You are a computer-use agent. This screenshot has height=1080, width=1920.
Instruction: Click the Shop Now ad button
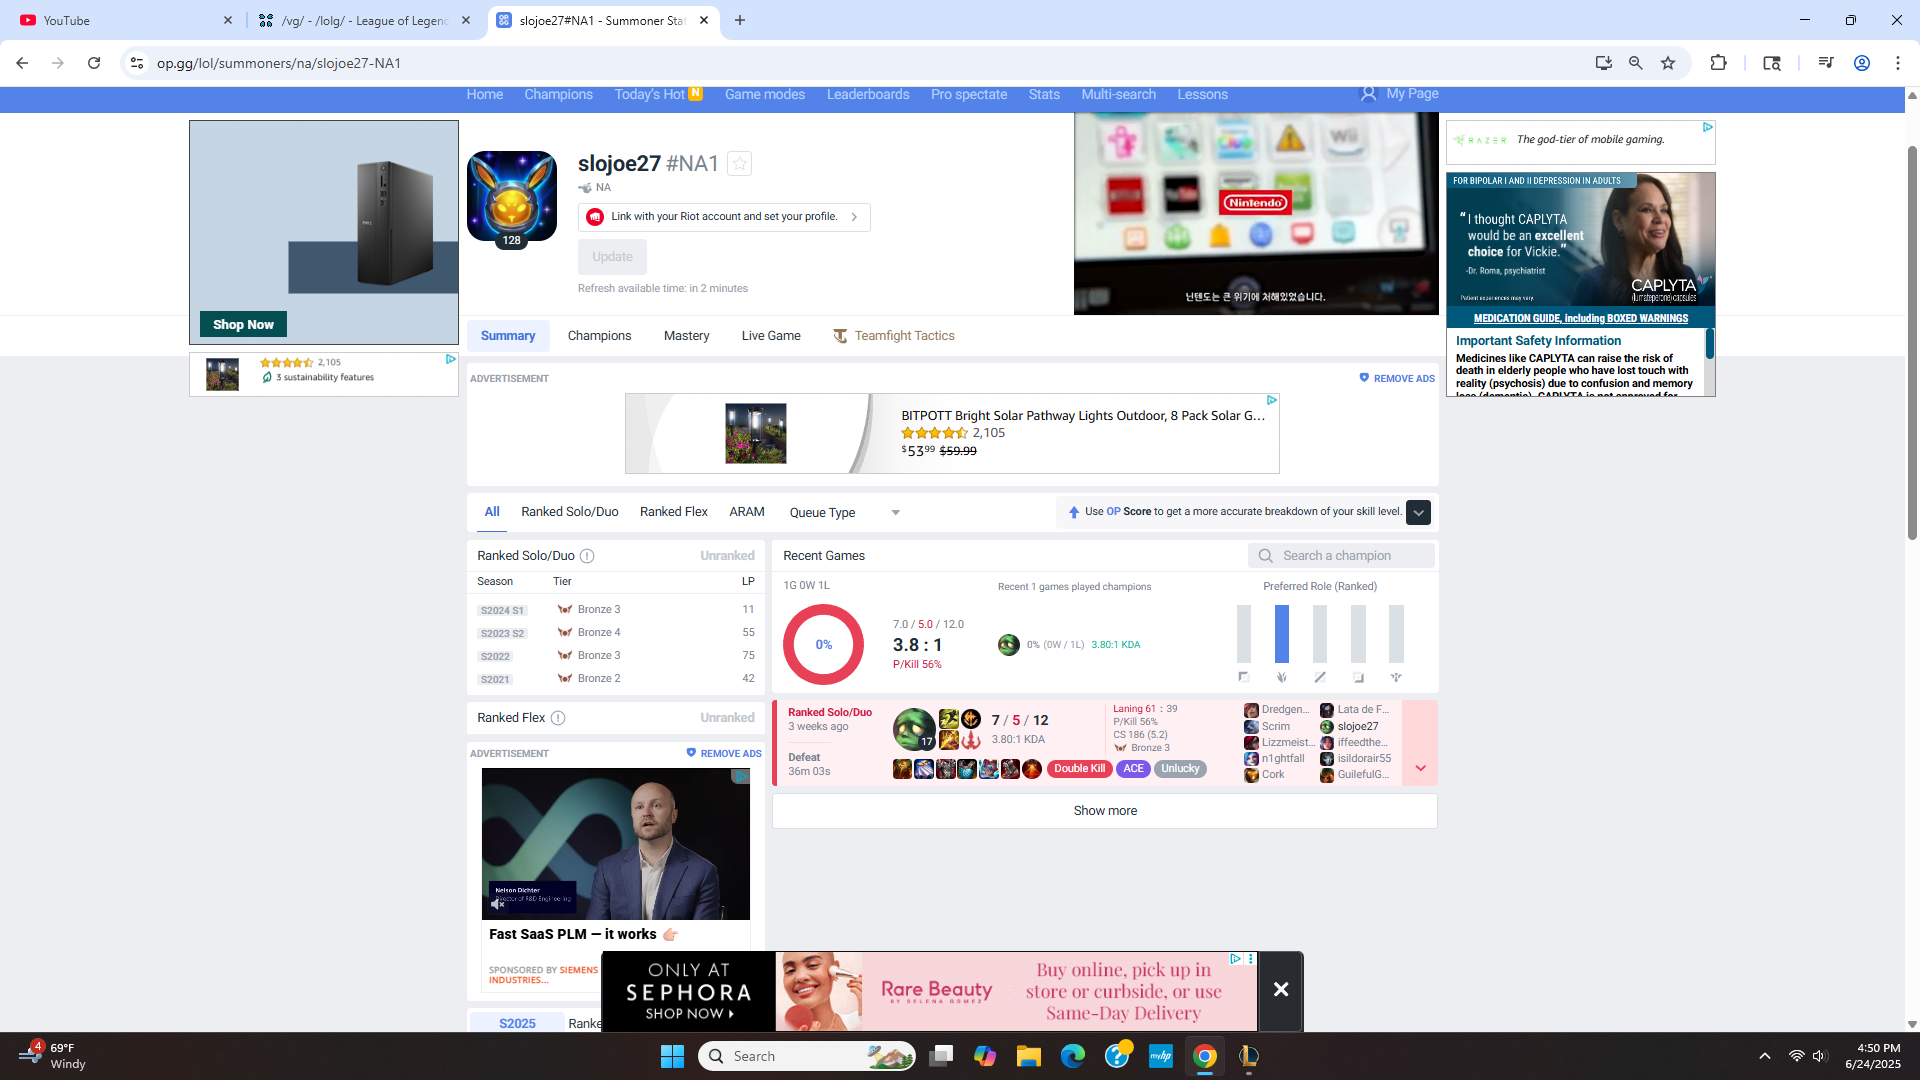pos(243,324)
